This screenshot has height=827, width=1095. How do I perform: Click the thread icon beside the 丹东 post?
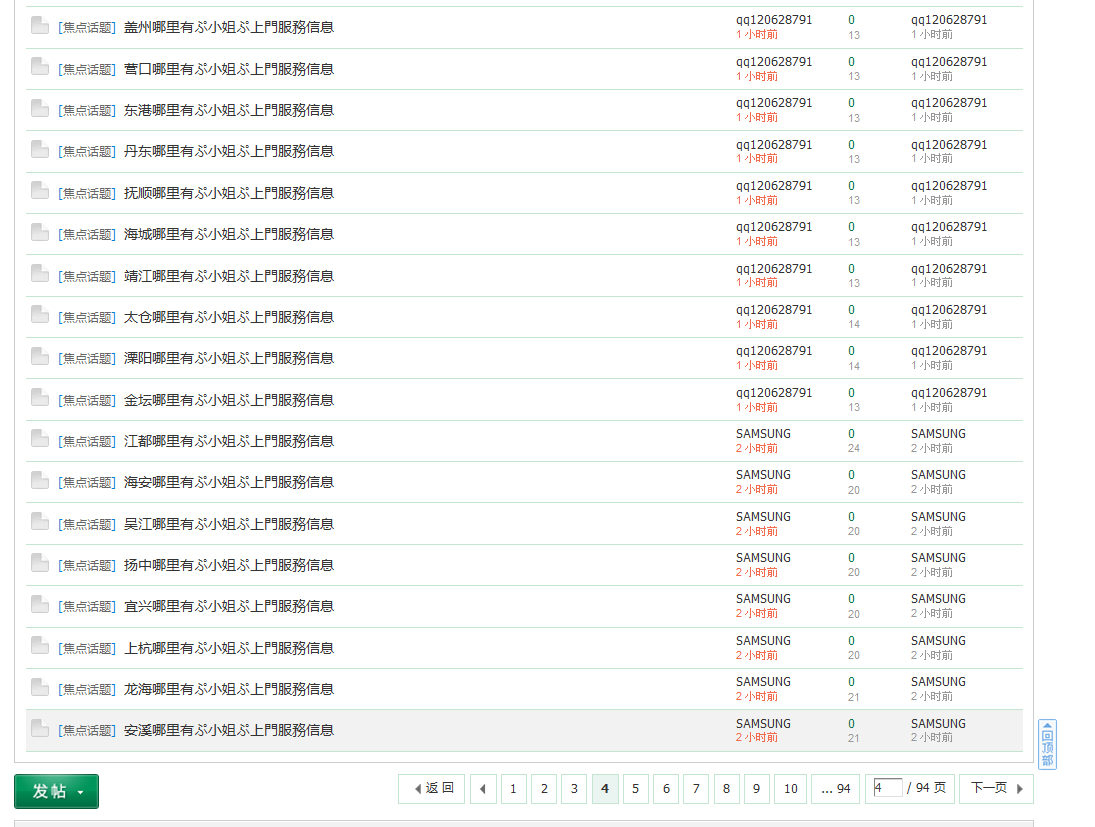pos(40,150)
